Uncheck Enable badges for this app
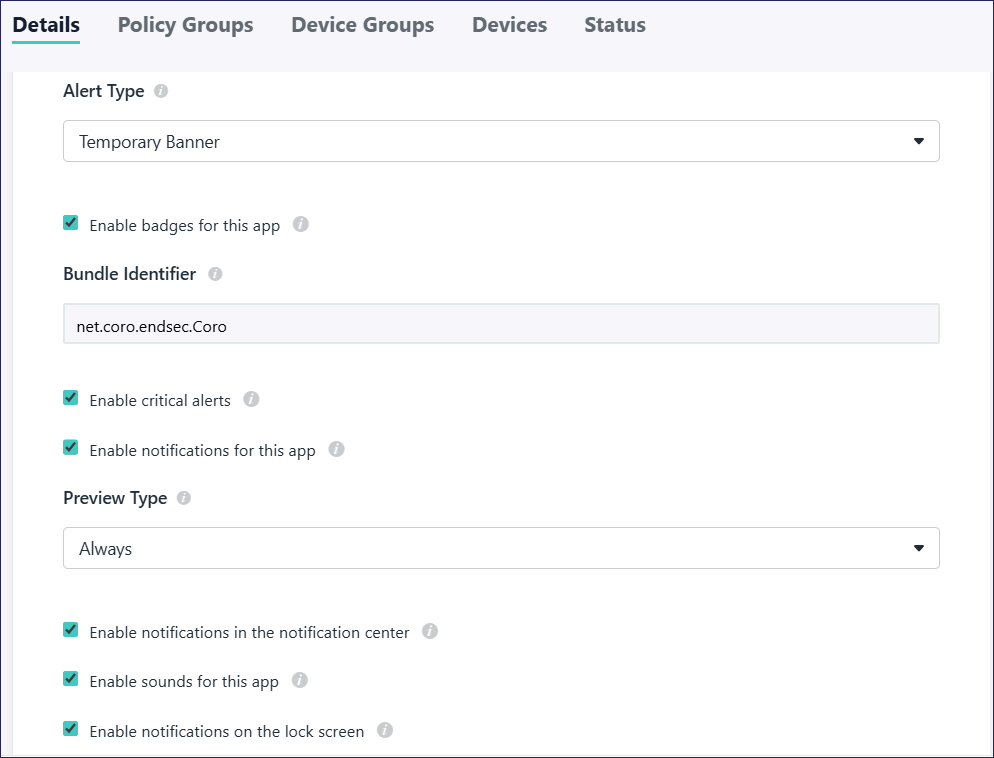Viewport: 994px width, 758px height. click(x=71, y=224)
